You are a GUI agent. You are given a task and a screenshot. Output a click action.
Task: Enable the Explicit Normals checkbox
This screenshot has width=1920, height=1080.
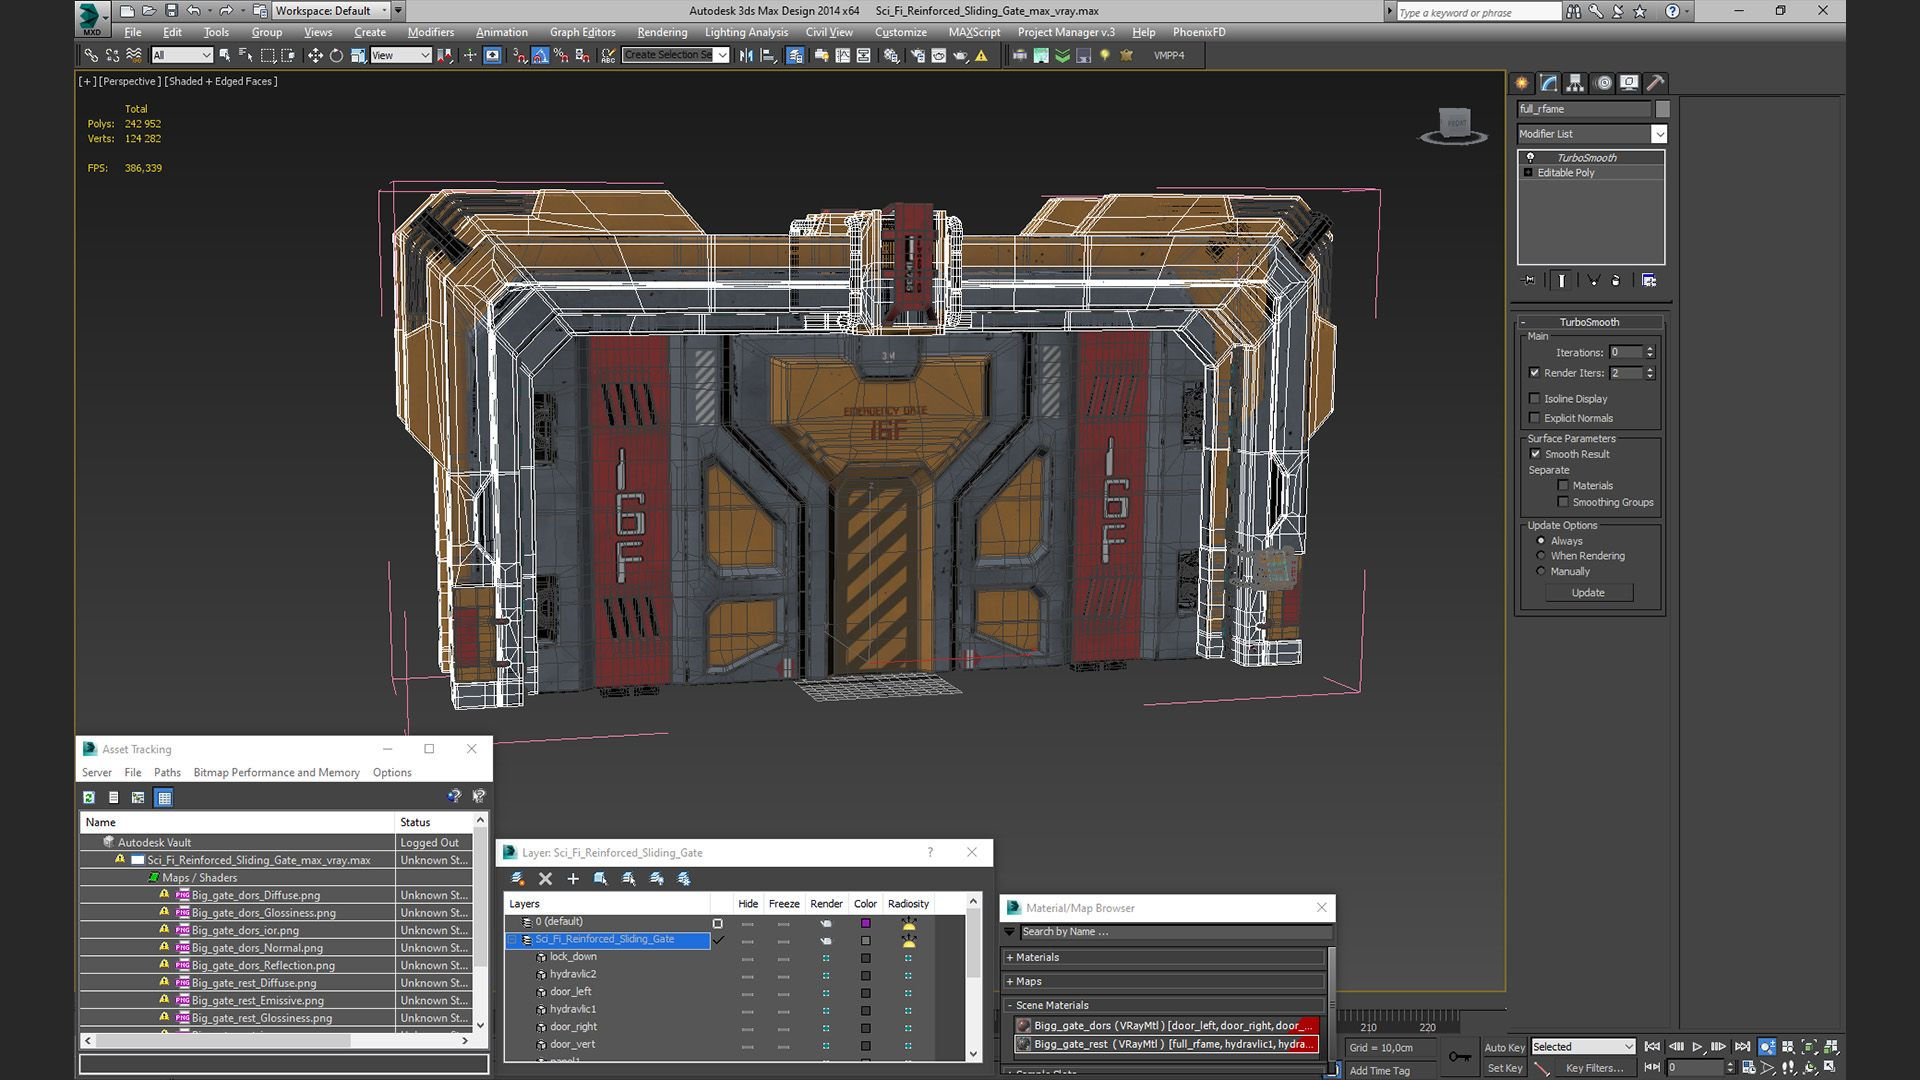1535,418
